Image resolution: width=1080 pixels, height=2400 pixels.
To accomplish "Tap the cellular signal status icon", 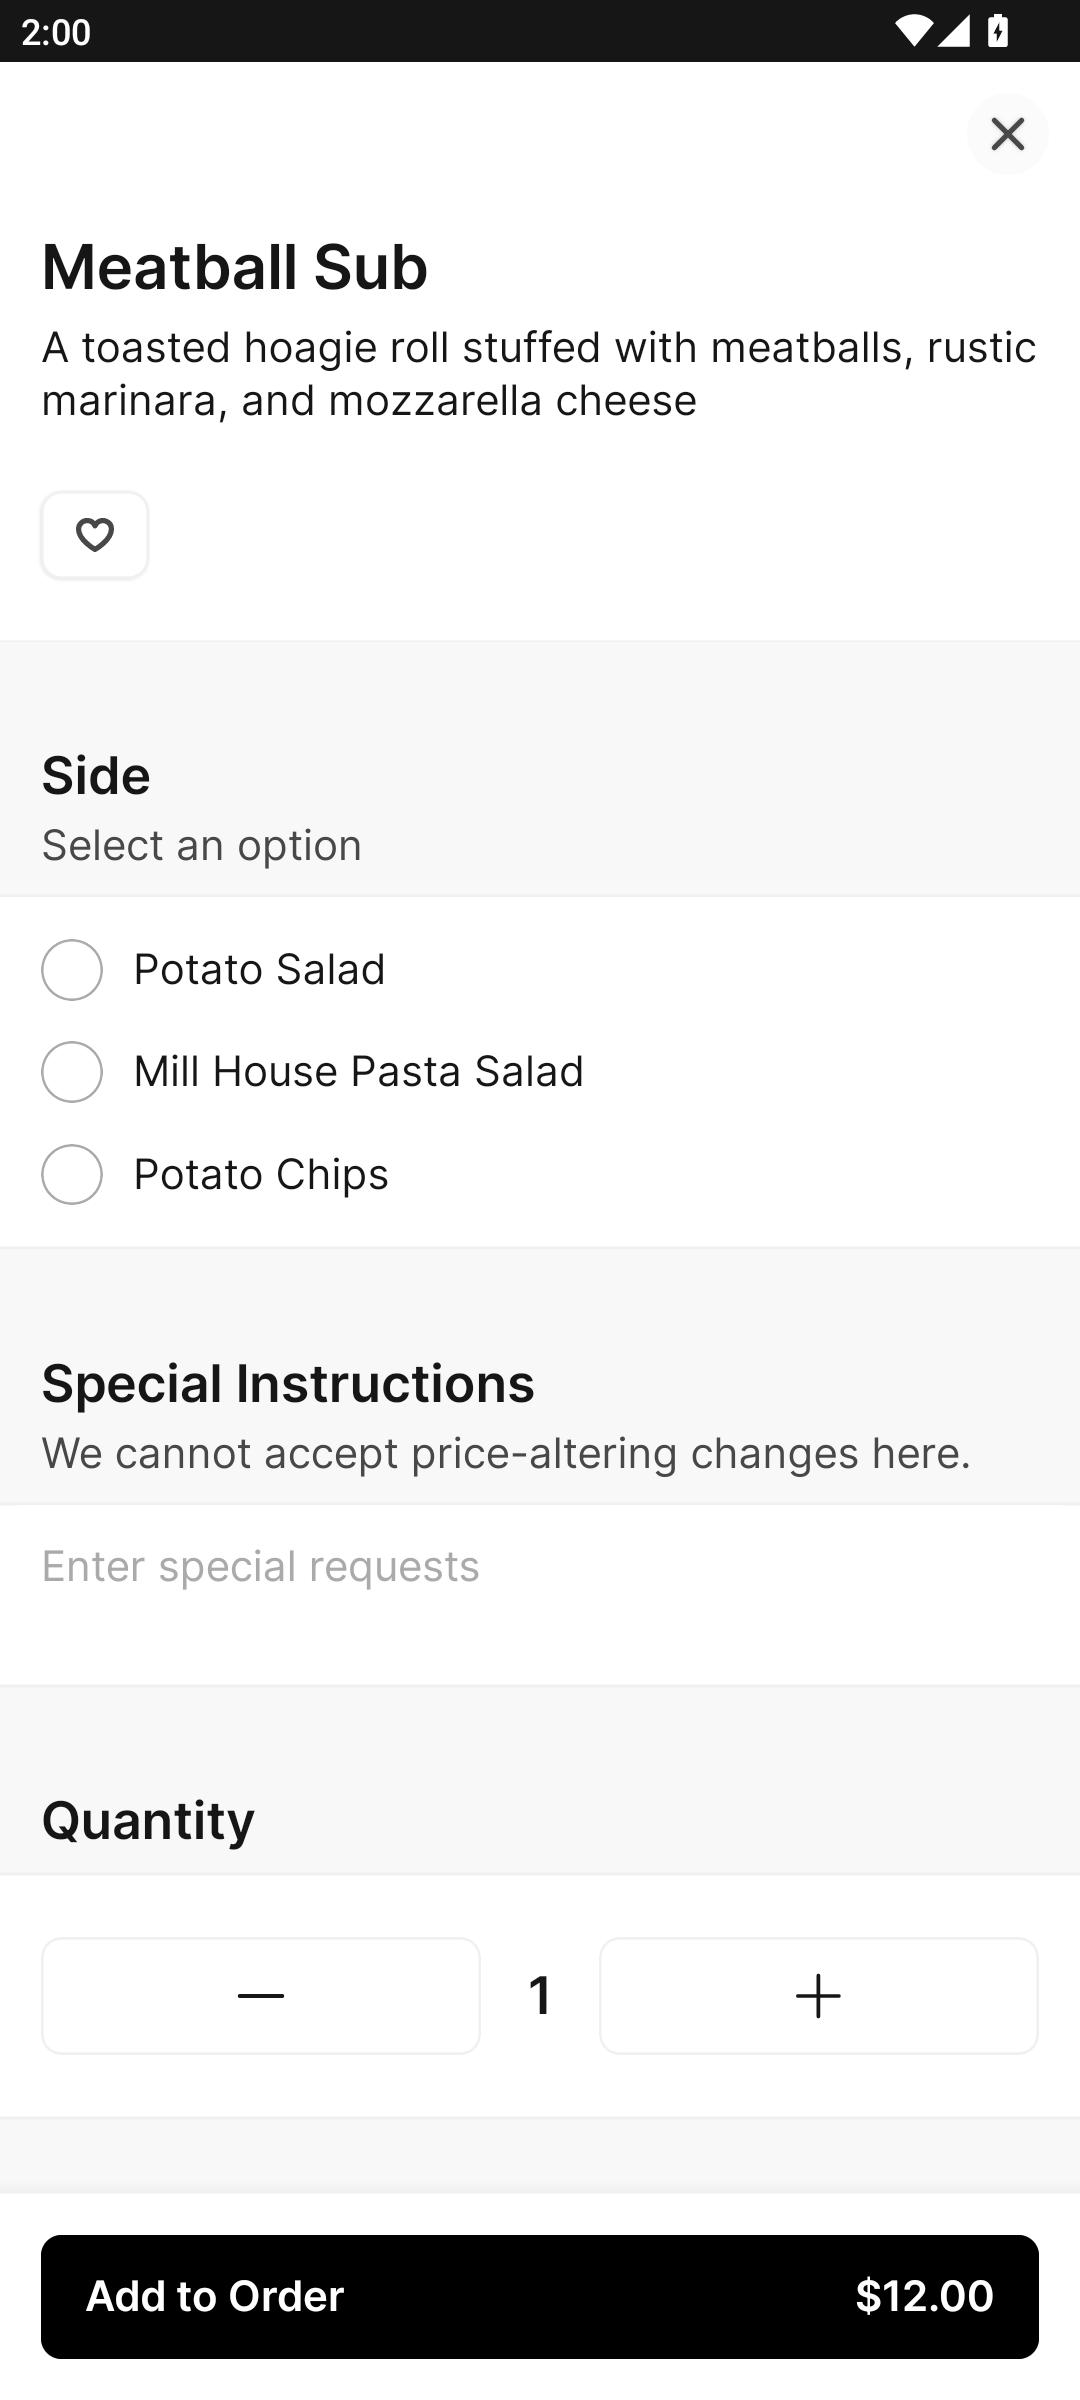I will pos(953,32).
